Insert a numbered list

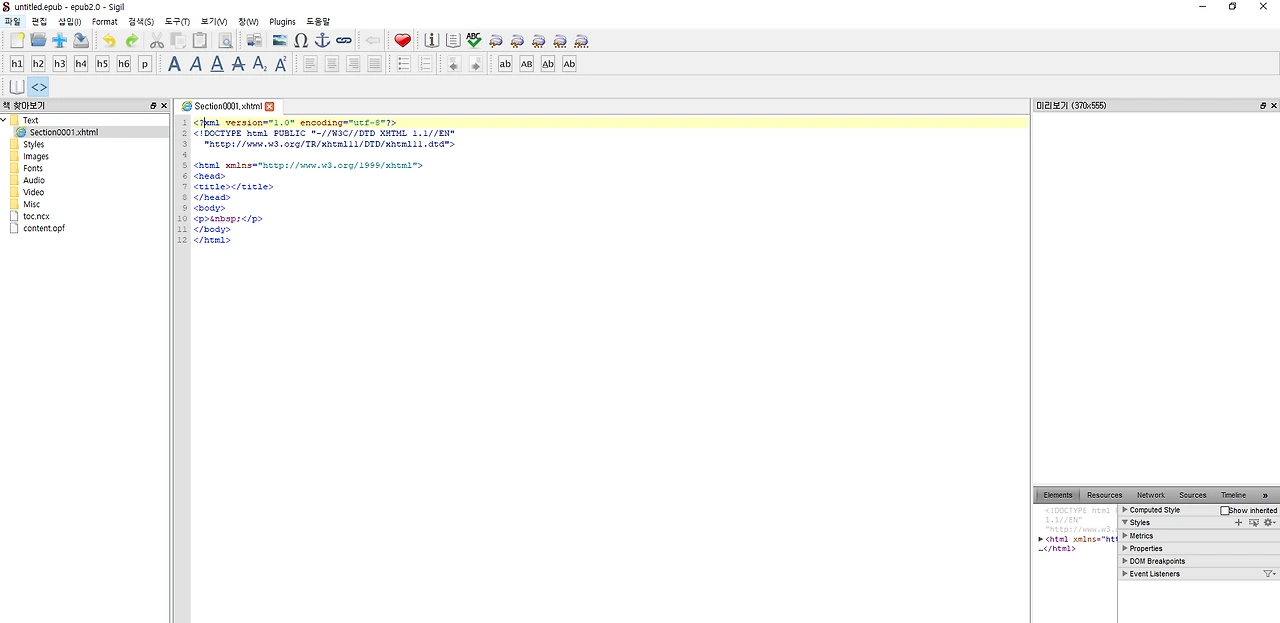point(426,64)
